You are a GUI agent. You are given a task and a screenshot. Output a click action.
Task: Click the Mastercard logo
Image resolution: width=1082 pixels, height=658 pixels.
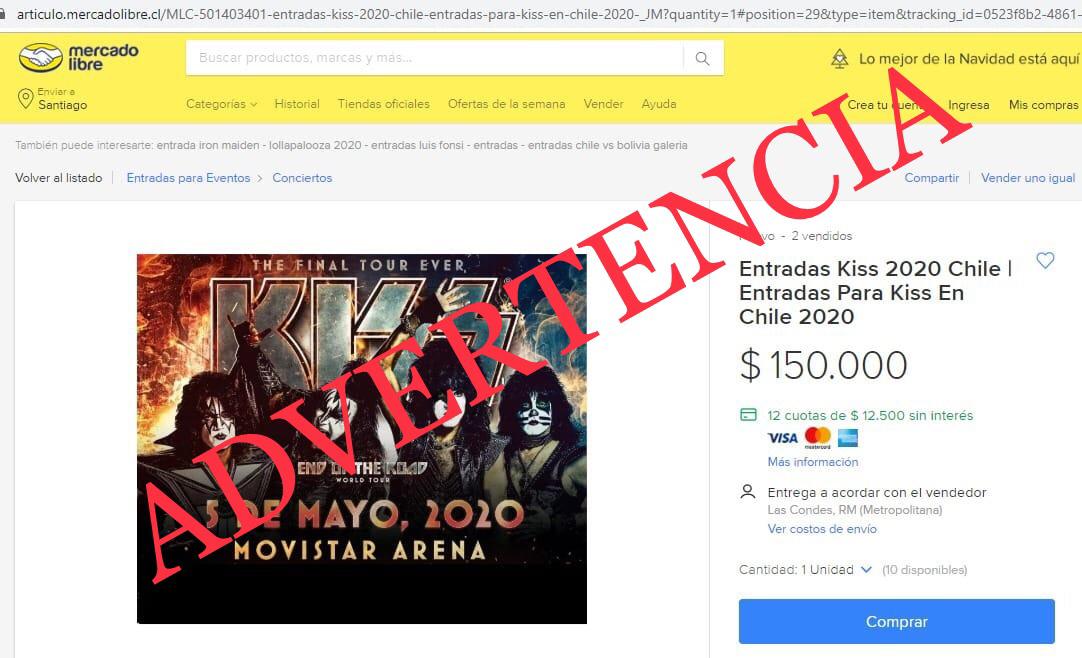pos(818,437)
